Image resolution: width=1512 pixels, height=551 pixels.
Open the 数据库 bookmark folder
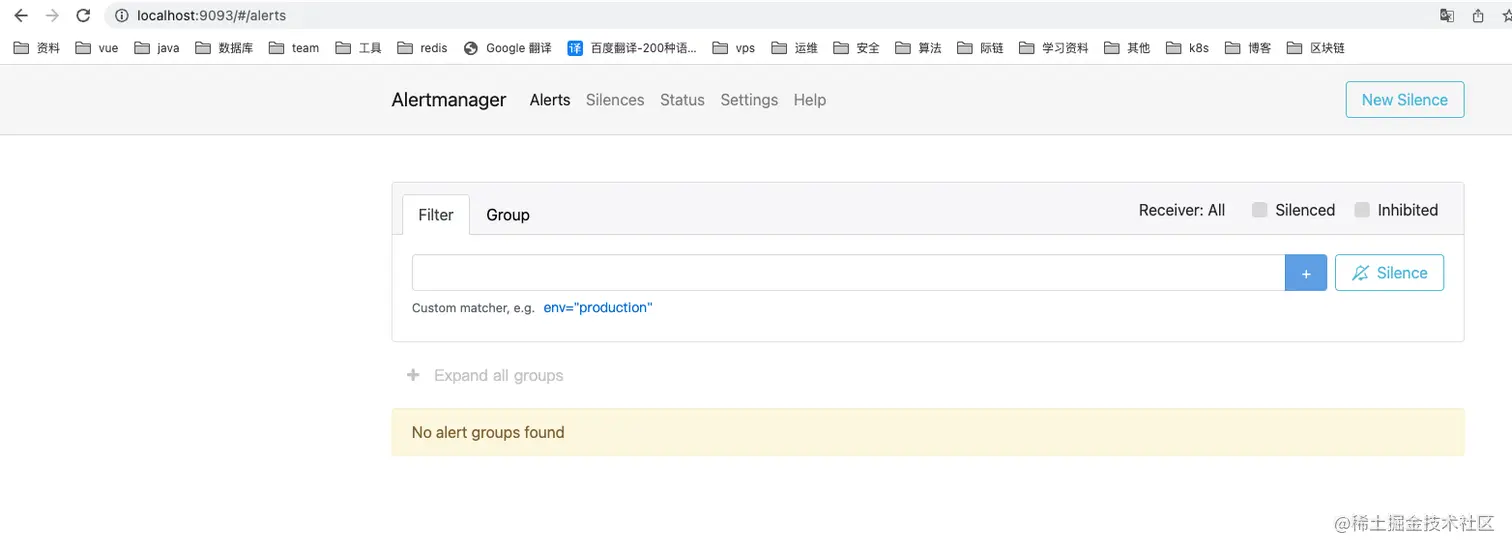tap(225, 48)
